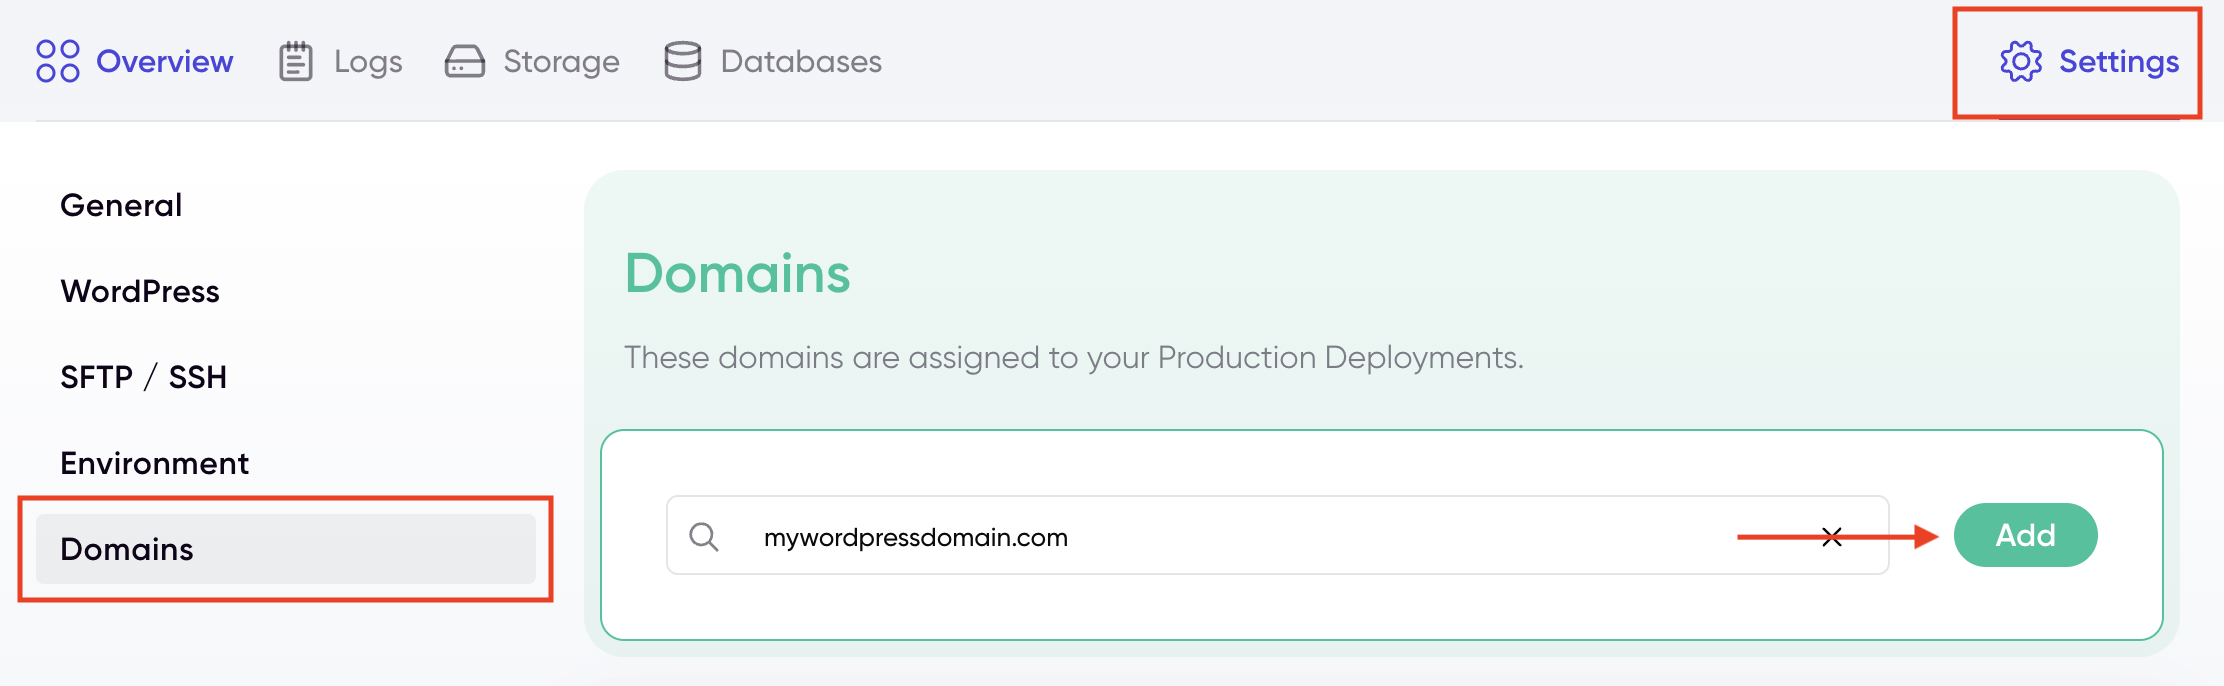2224x686 pixels.
Task: Select the Storage drive icon
Action: coord(467,60)
